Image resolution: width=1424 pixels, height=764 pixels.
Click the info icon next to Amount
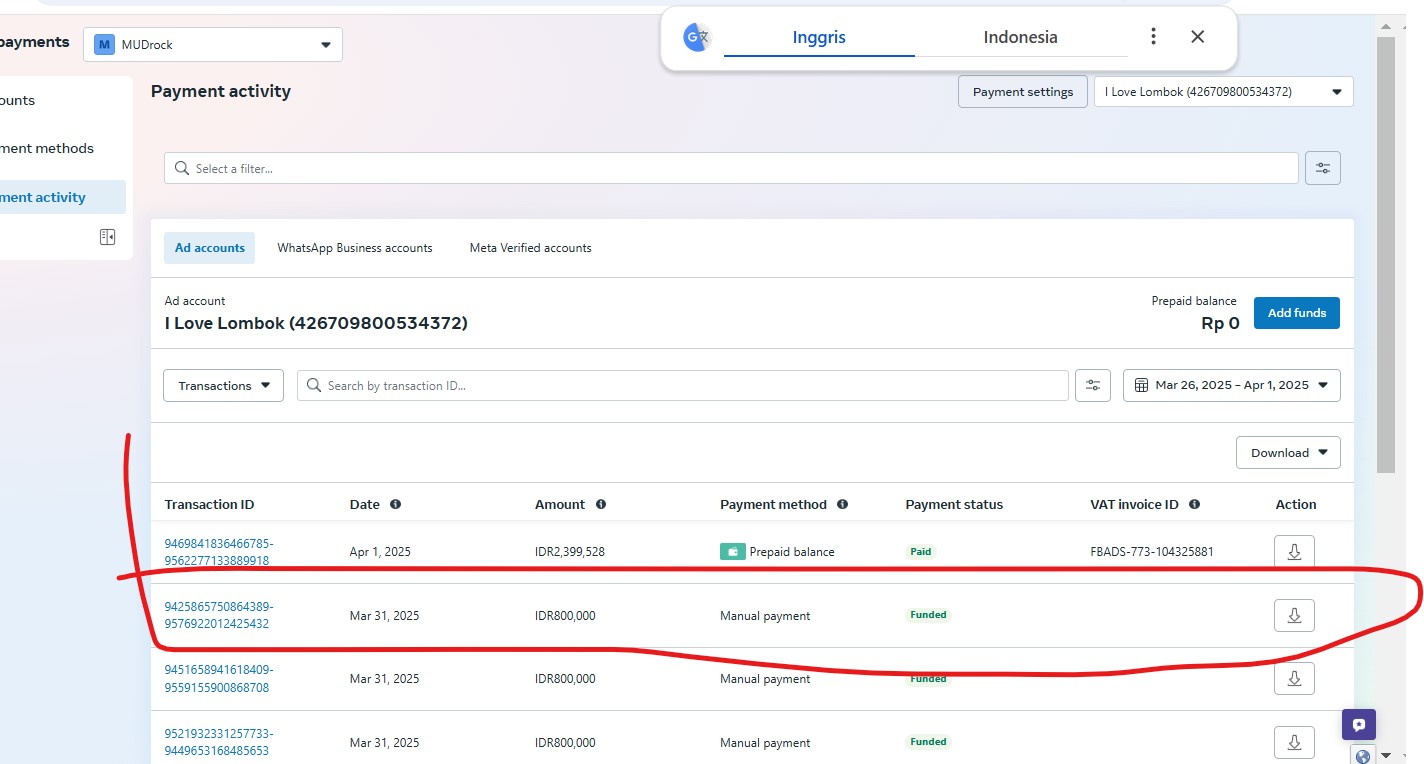pyautogui.click(x=601, y=505)
